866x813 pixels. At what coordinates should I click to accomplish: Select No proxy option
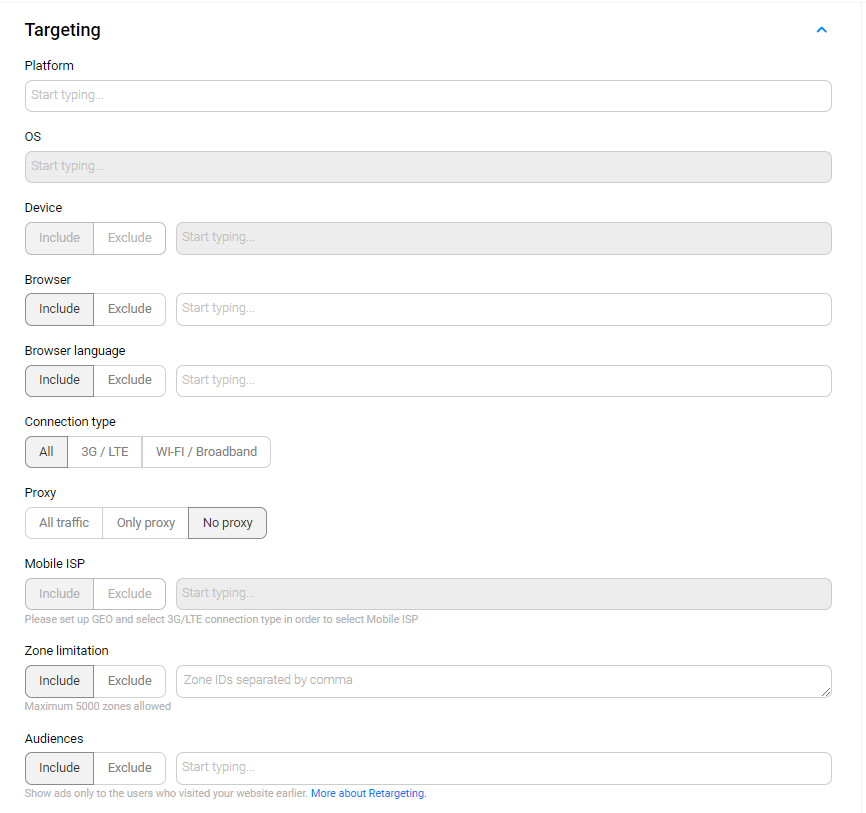(227, 523)
